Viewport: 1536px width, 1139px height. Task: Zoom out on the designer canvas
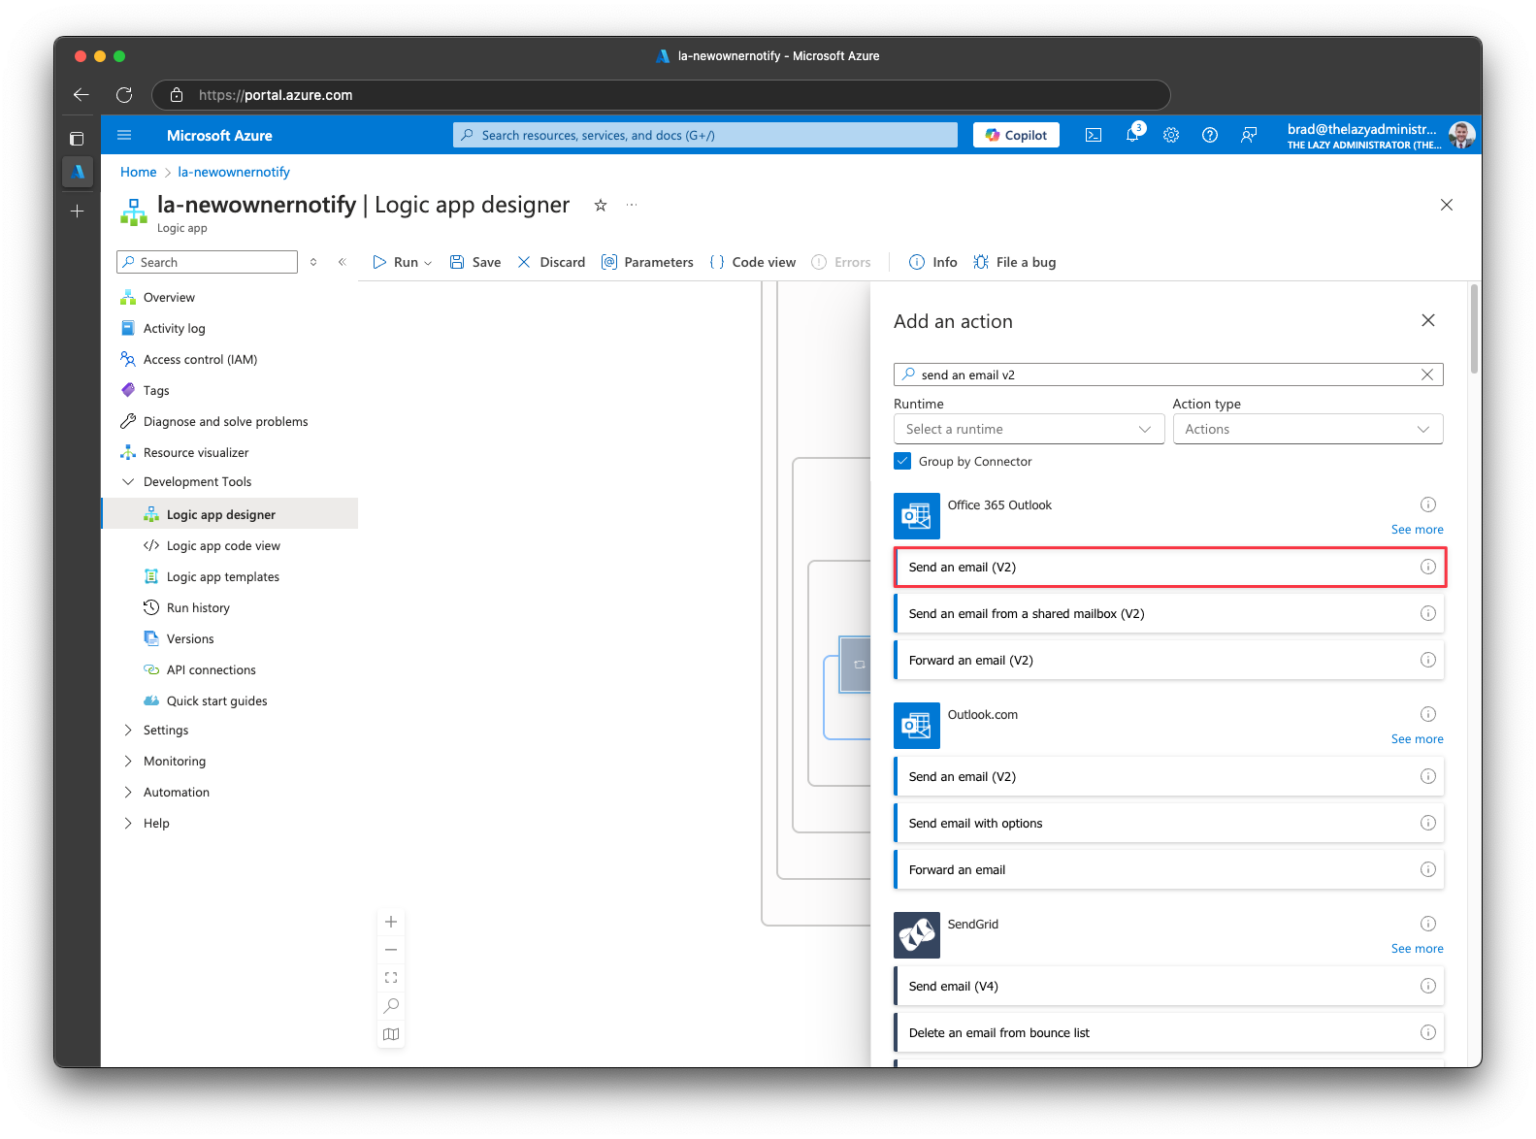click(x=391, y=950)
